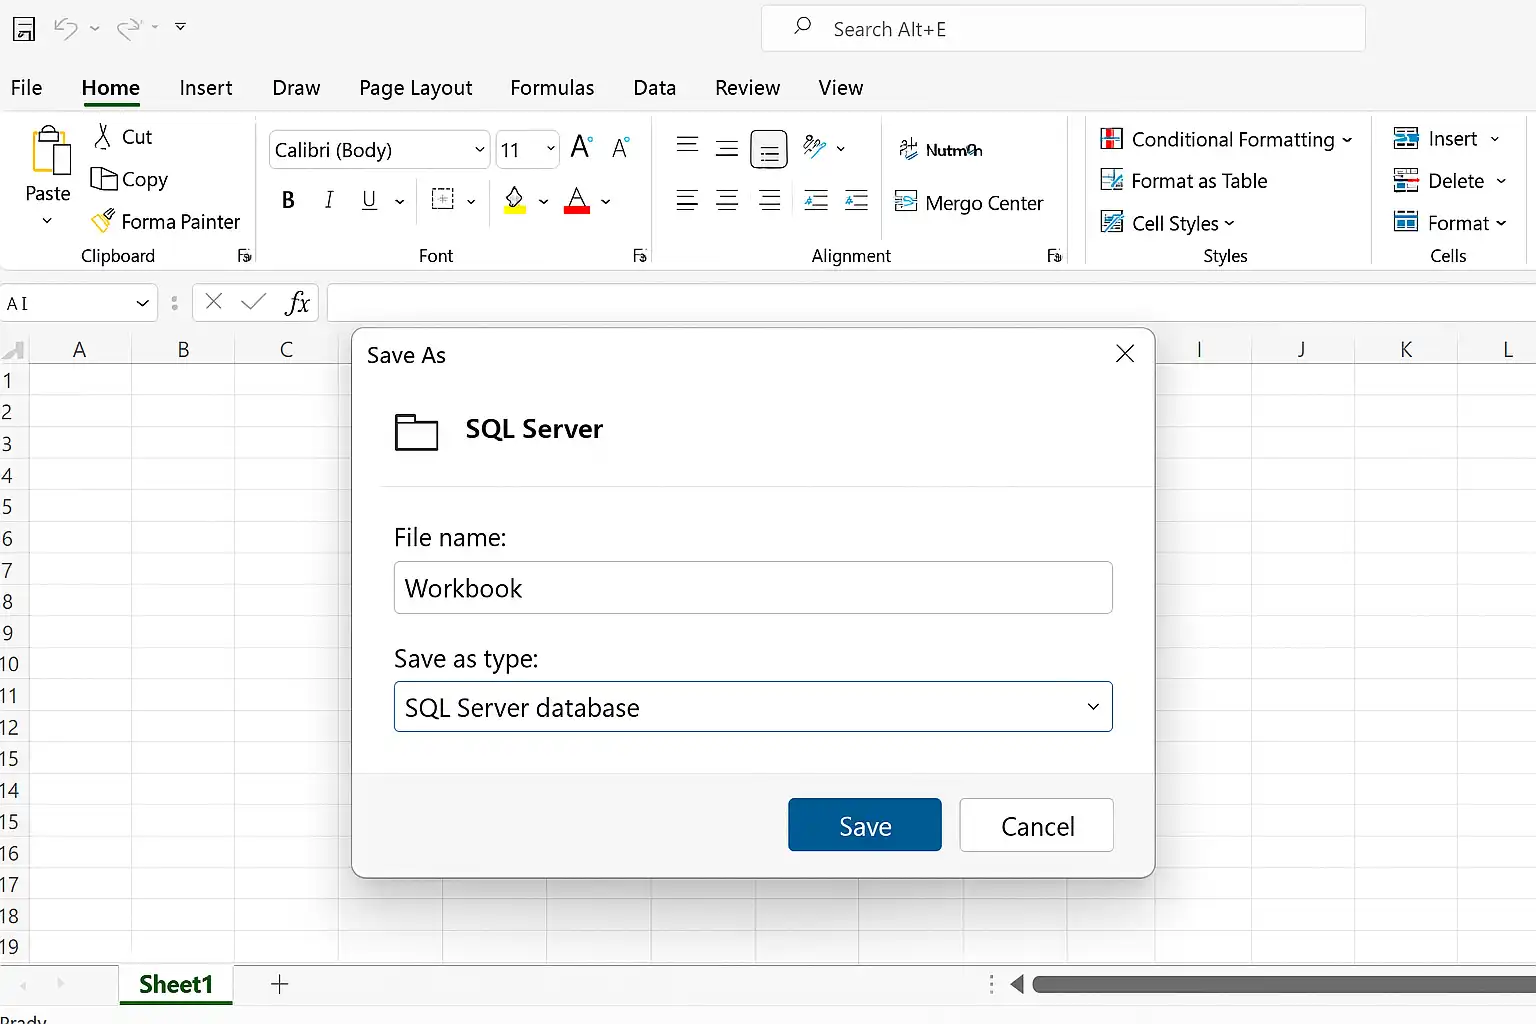Click the Save icon in the quick access toolbar
The image size is (1536, 1024).
pos(24,29)
